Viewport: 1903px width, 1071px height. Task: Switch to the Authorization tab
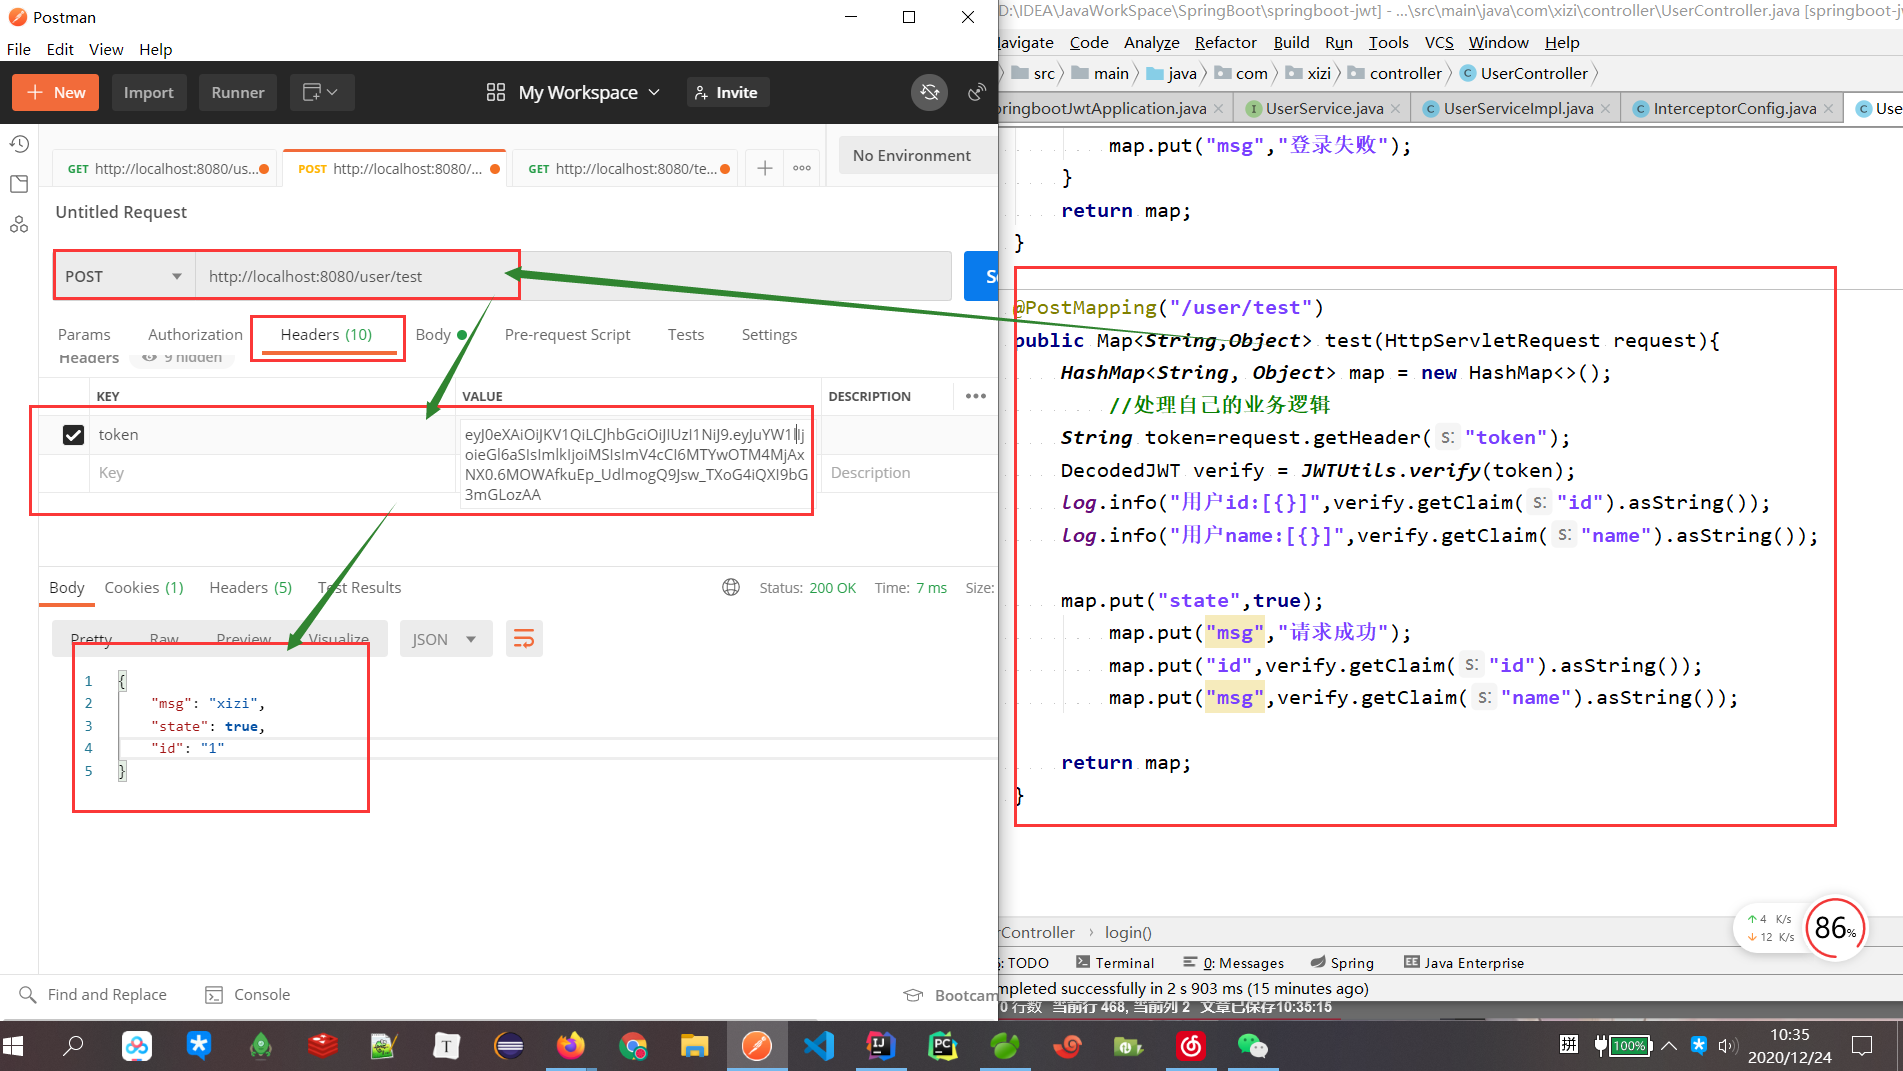click(195, 334)
